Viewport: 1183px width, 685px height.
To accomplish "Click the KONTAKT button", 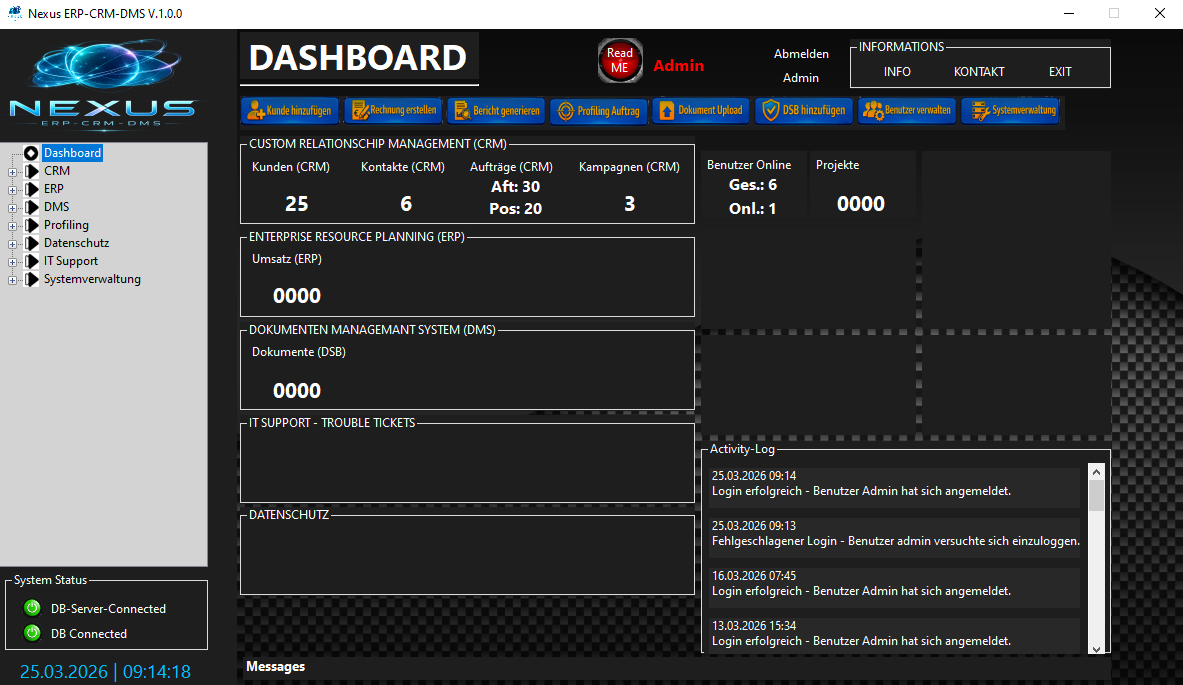I will (x=979, y=72).
